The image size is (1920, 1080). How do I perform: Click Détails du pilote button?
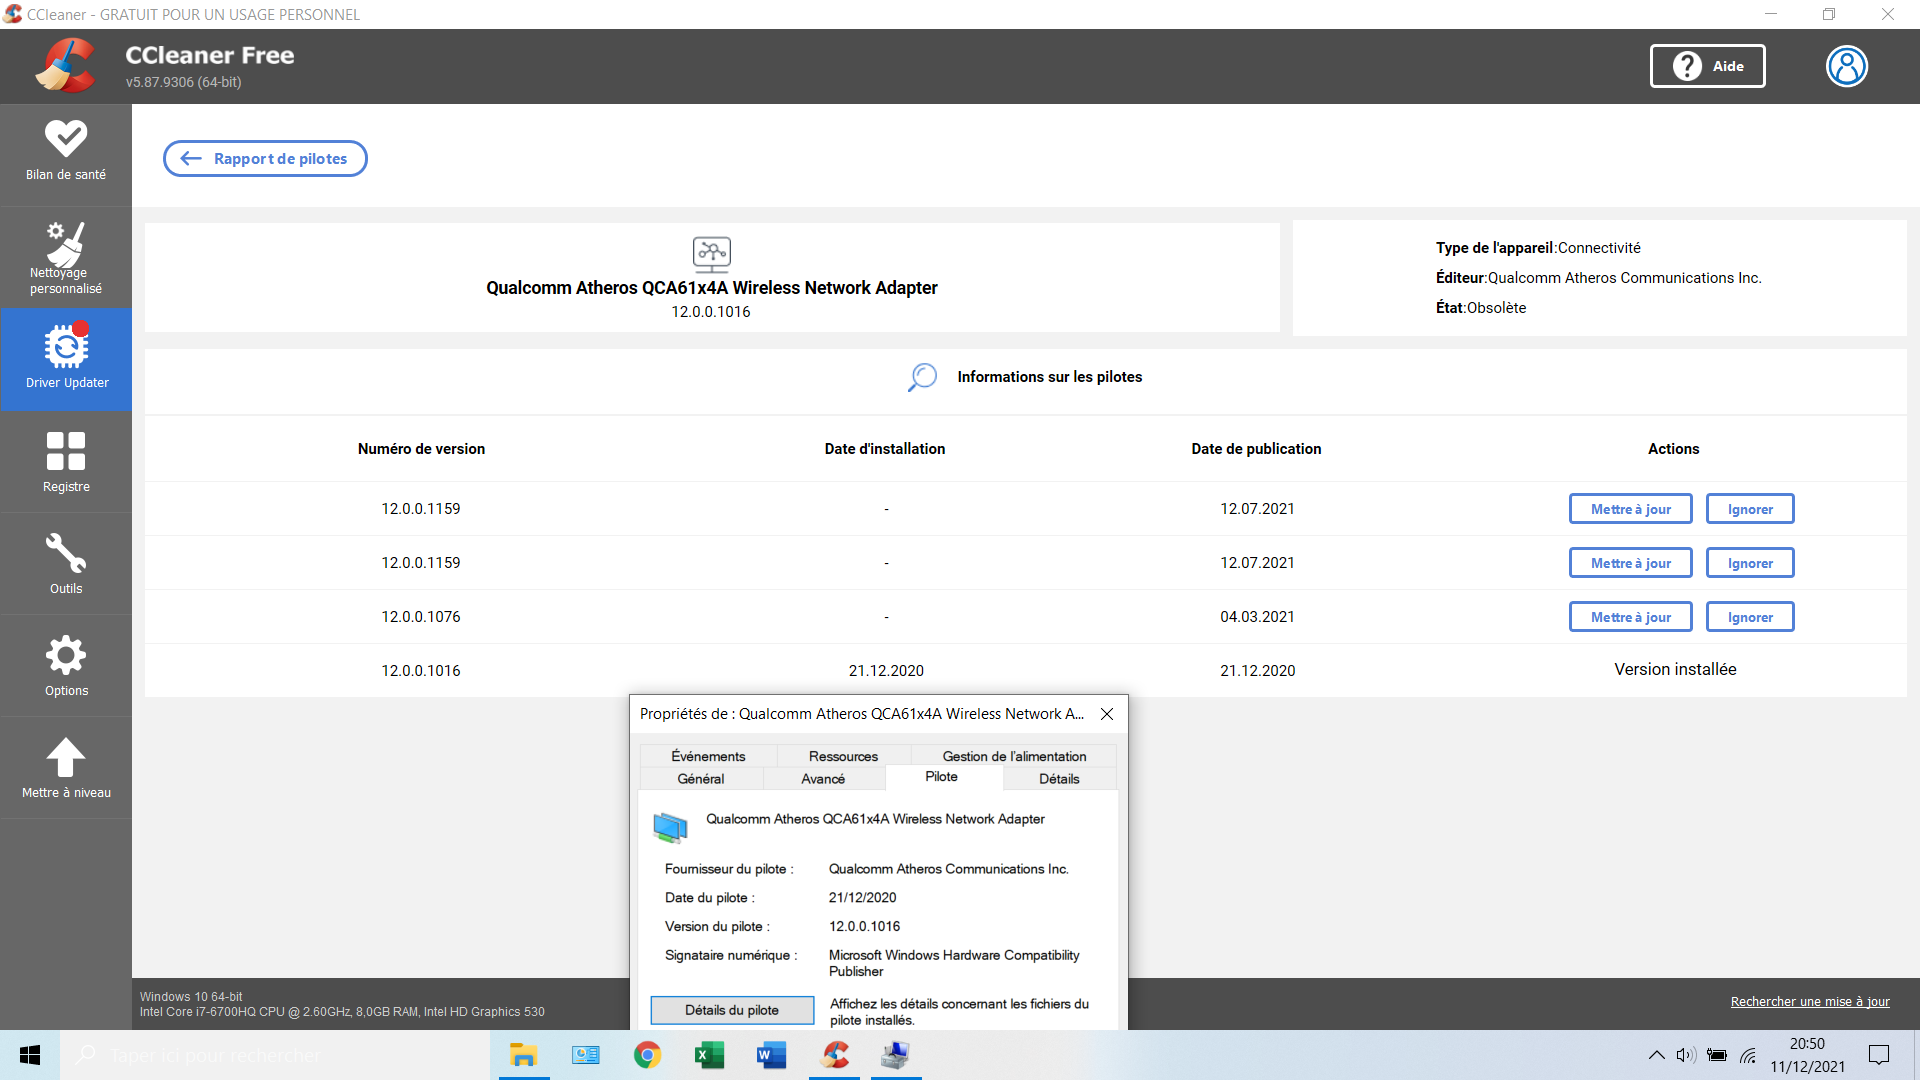pyautogui.click(x=732, y=1011)
